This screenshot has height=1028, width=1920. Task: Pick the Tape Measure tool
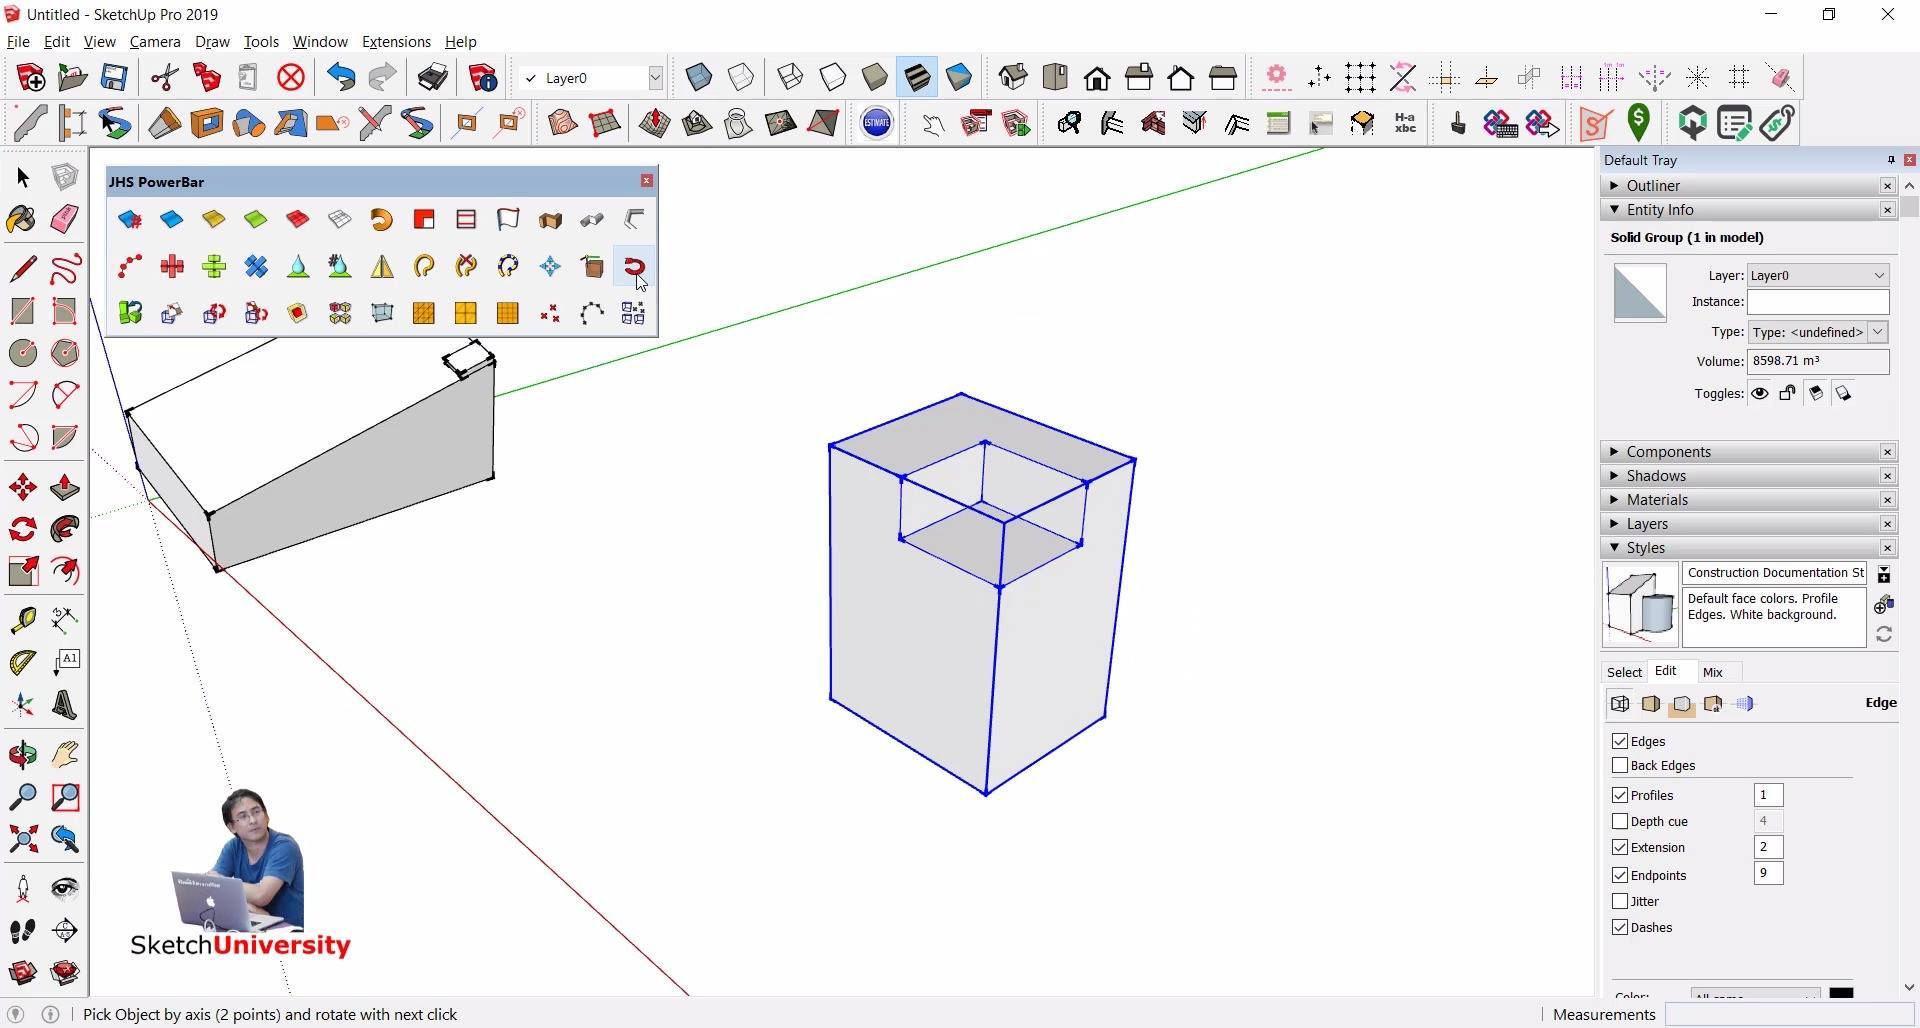23,620
